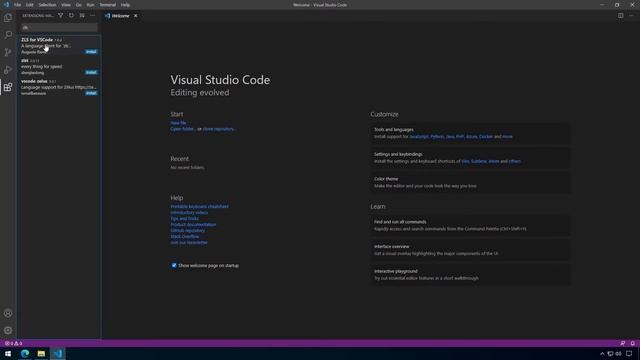Image resolution: width=640 pixels, height=360 pixels.
Task: Open the Edit menu
Action: point(30,5)
